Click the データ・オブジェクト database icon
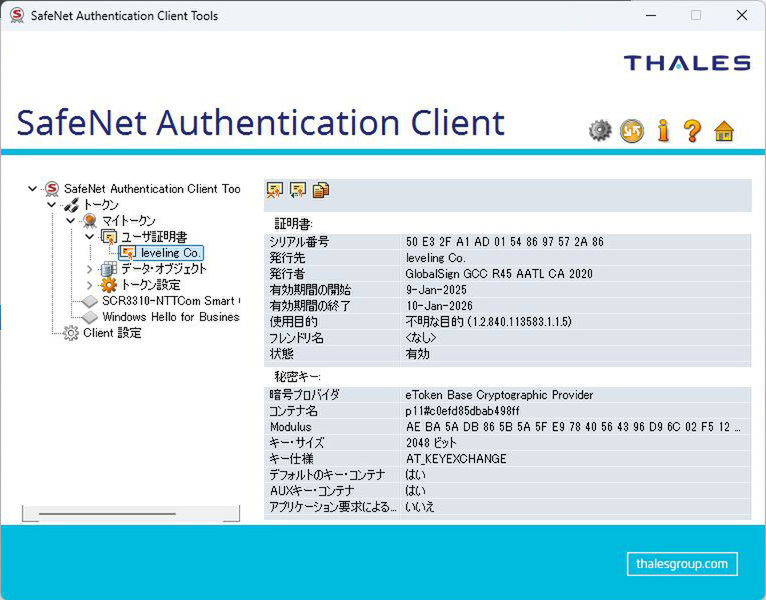The height and width of the screenshot is (600, 766). (x=109, y=269)
